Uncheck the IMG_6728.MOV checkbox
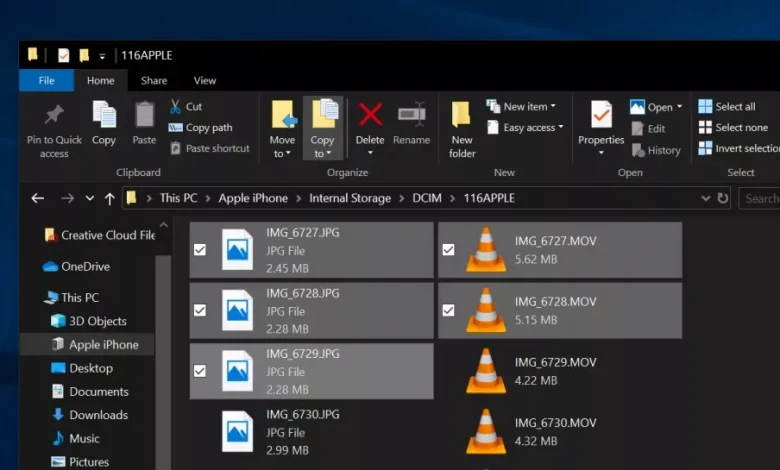 tap(448, 310)
